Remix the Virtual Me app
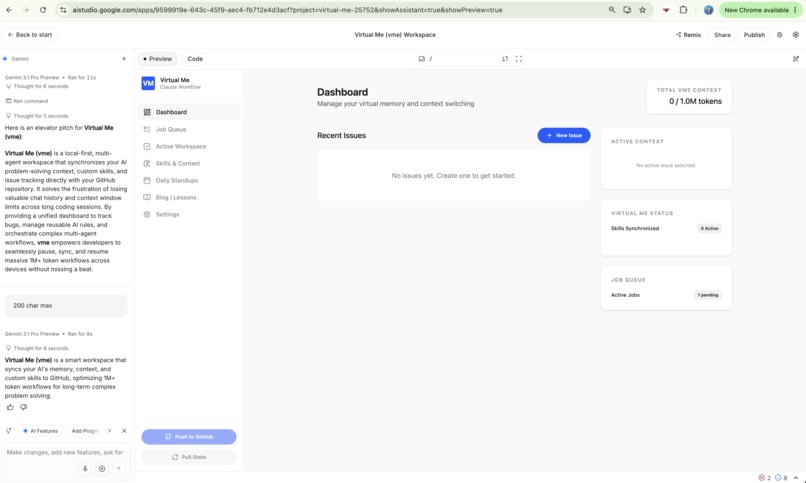This screenshot has height=483, width=806. click(688, 35)
